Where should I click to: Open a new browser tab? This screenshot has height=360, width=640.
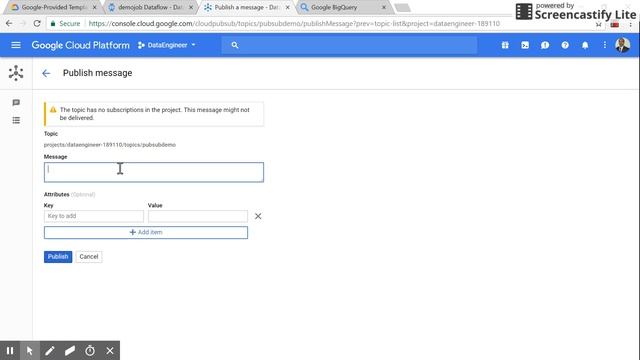(402, 8)
